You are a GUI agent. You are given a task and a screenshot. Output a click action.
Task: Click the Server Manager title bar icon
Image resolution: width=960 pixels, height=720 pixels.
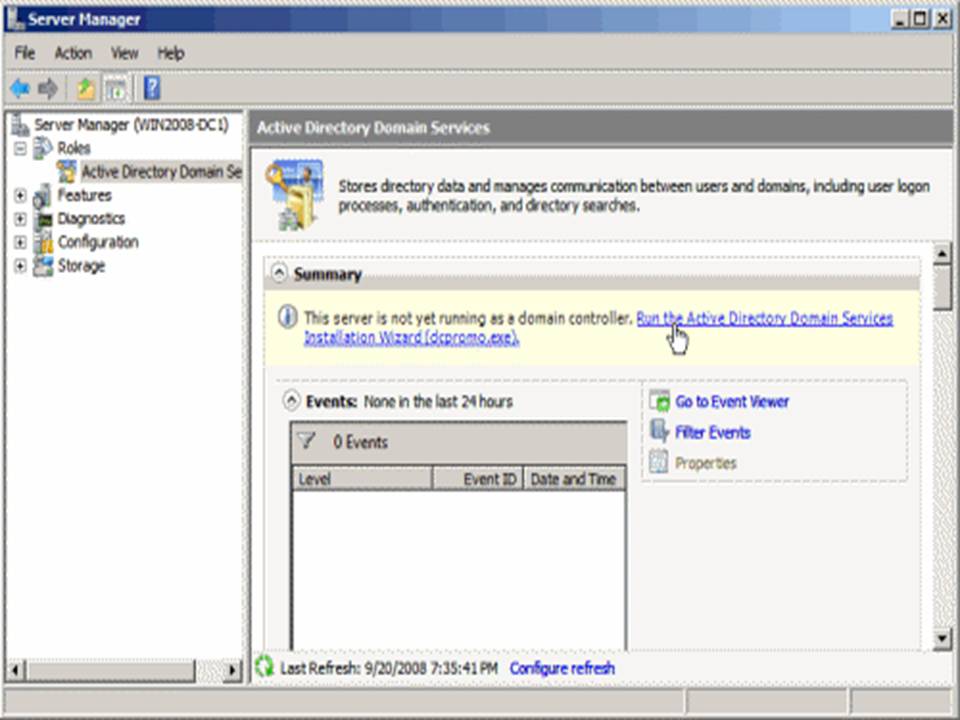(15, 19)
